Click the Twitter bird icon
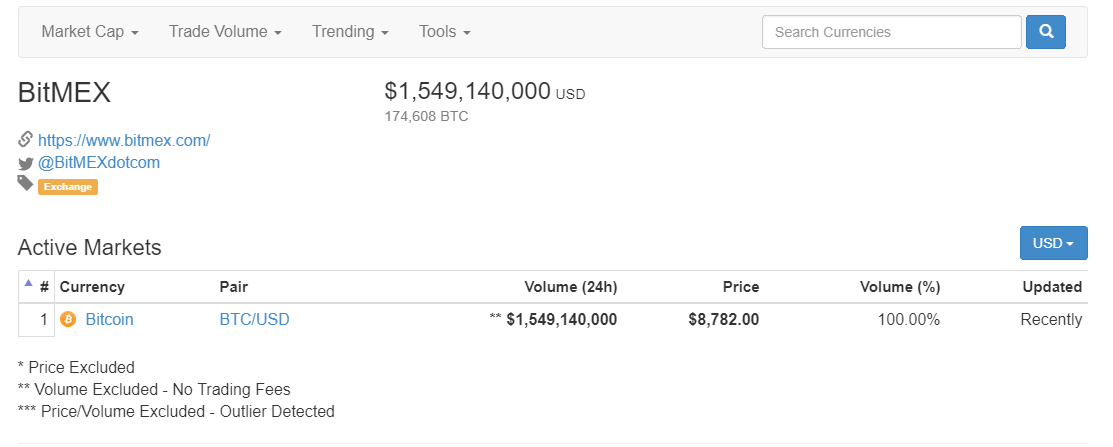The width and height of the screenshot is (1113, 447). (26, 163)
